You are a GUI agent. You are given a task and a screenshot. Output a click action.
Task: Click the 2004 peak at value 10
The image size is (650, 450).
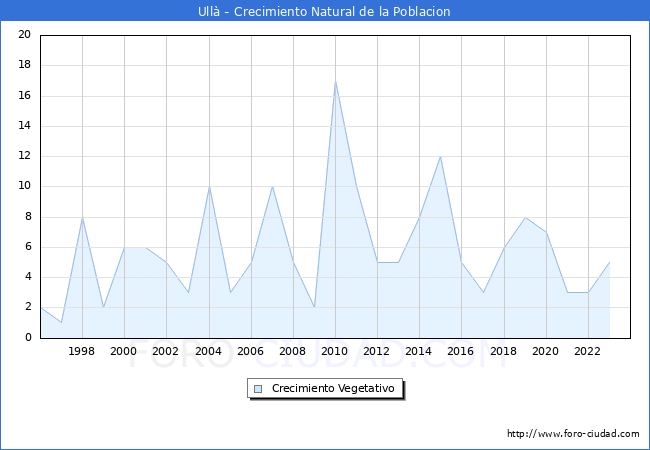pos(209,186)
